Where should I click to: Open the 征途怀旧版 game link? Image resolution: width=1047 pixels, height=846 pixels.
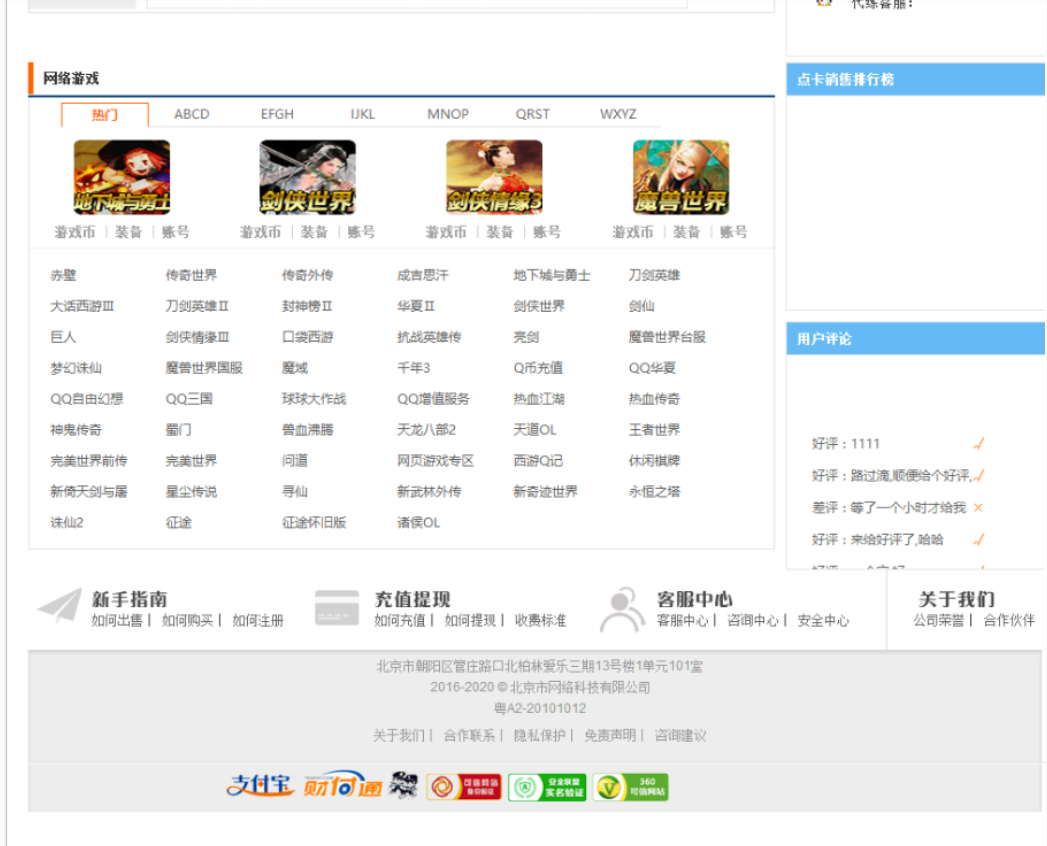point(314,522)
